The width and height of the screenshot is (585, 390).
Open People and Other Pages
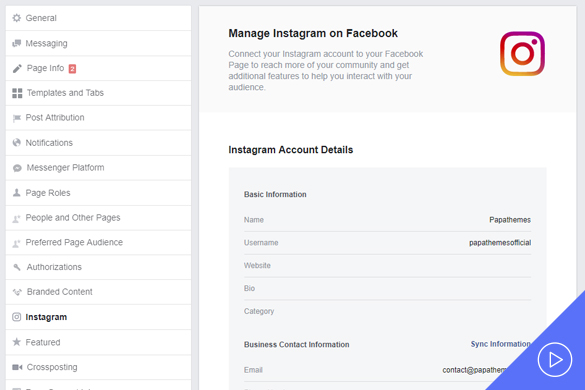pyautogui.click(x=98, y=218)
